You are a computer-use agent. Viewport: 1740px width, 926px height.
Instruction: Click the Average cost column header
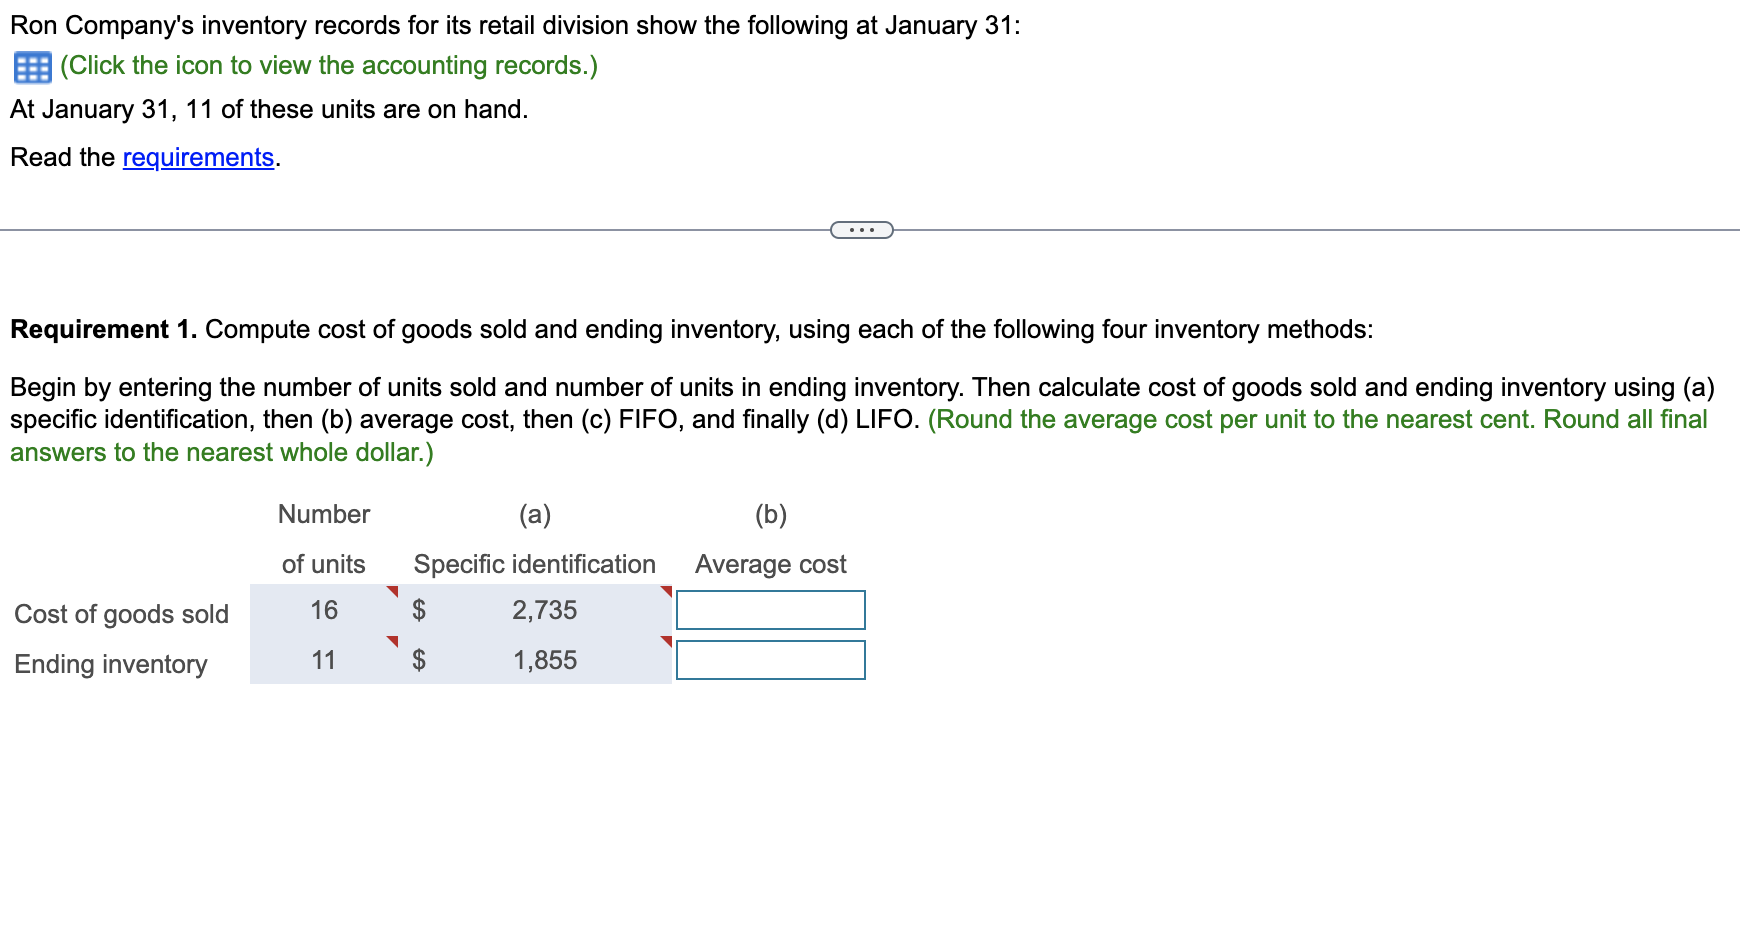tap(770, 563)
